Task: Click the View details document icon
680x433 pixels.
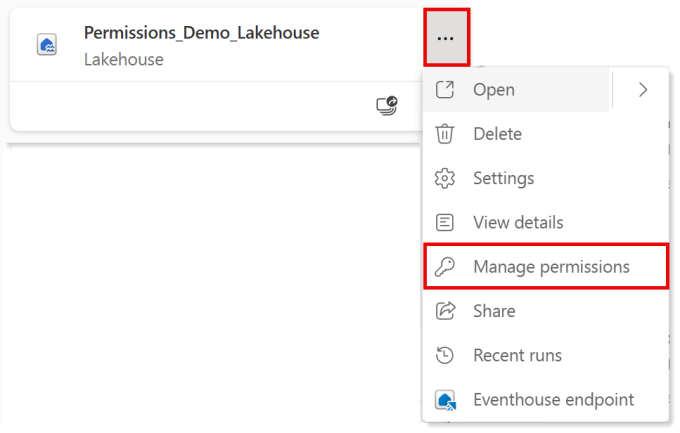Action: pos(445,223)
